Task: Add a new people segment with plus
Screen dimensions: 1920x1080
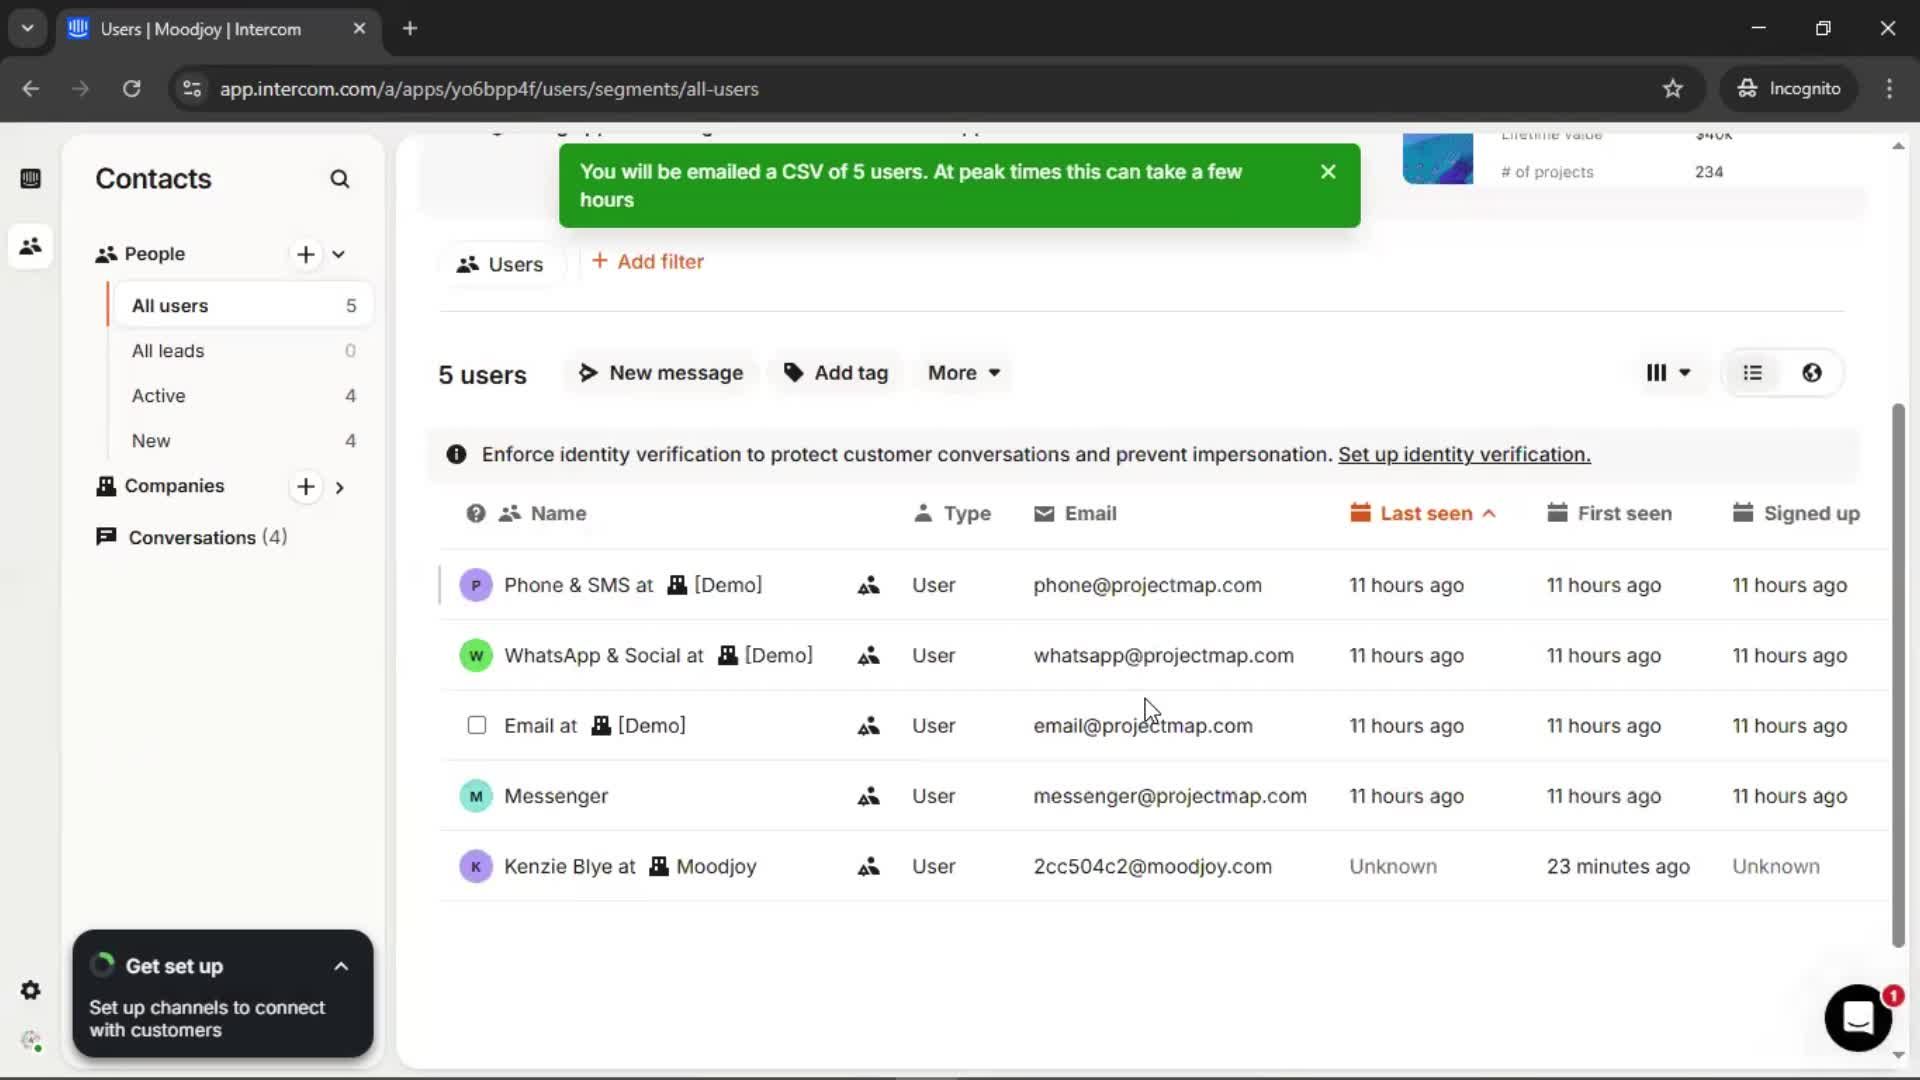Action: point(306,254)
